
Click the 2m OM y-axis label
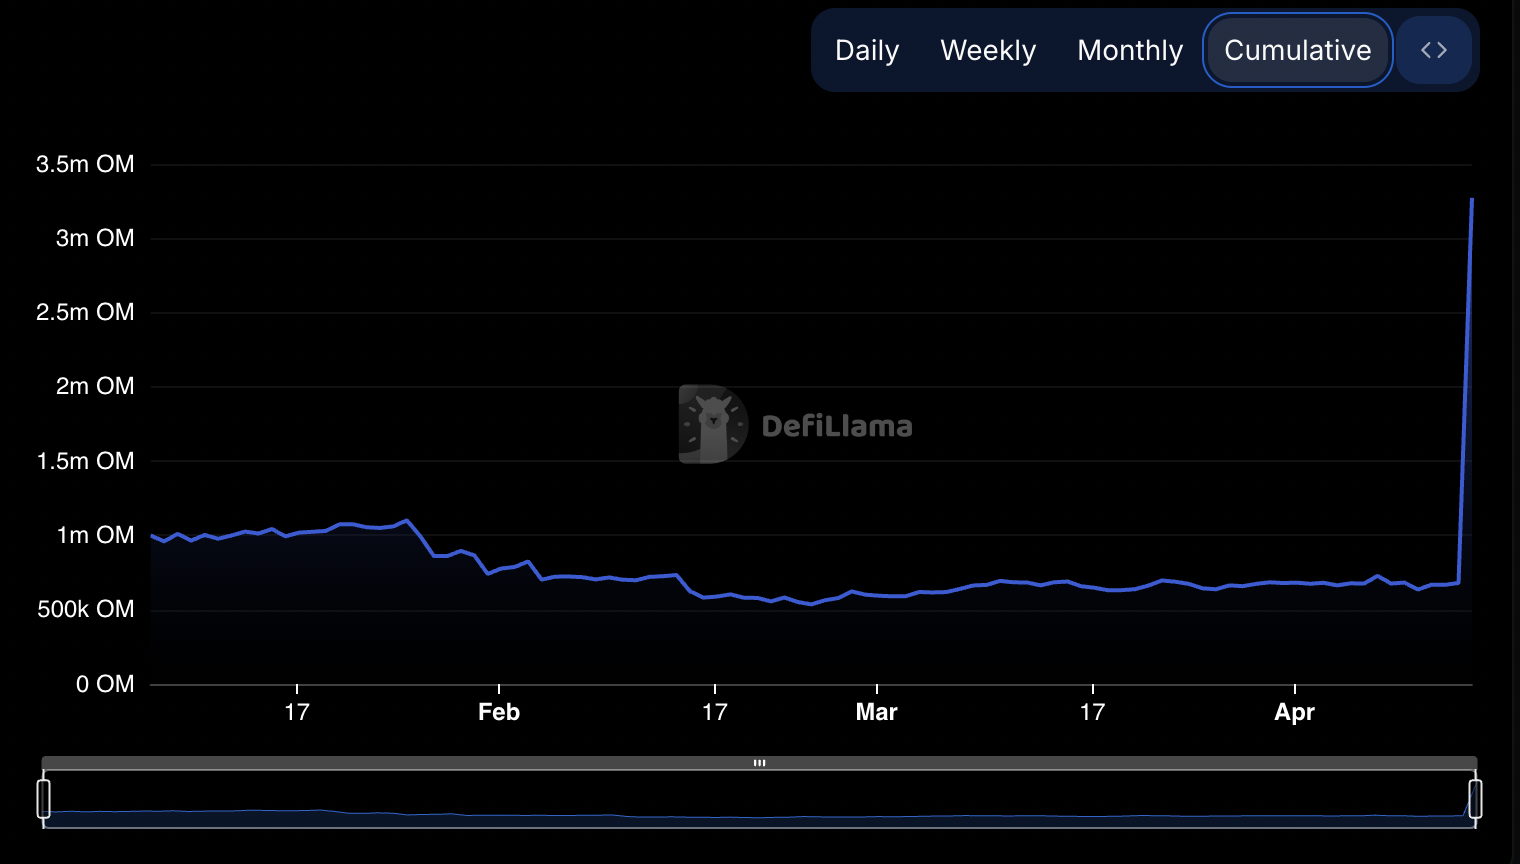[x=95, y=386]
